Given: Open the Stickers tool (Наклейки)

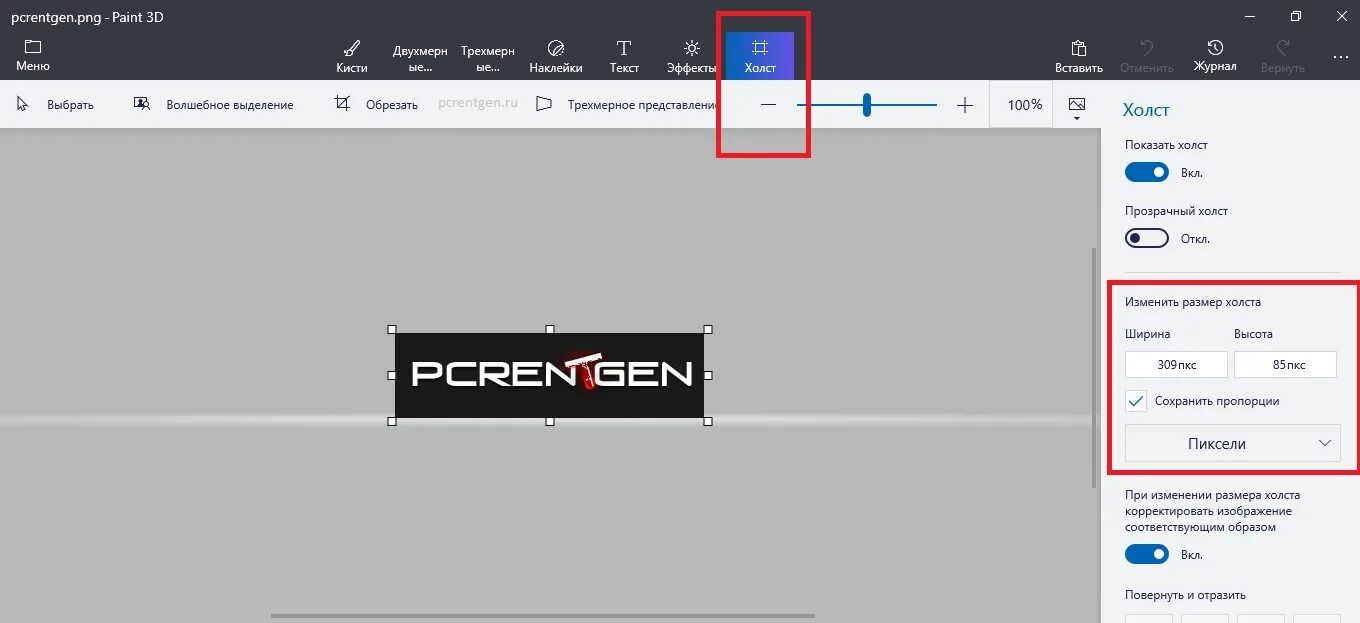Looking at the screenshot, I should tap(556, 56).
